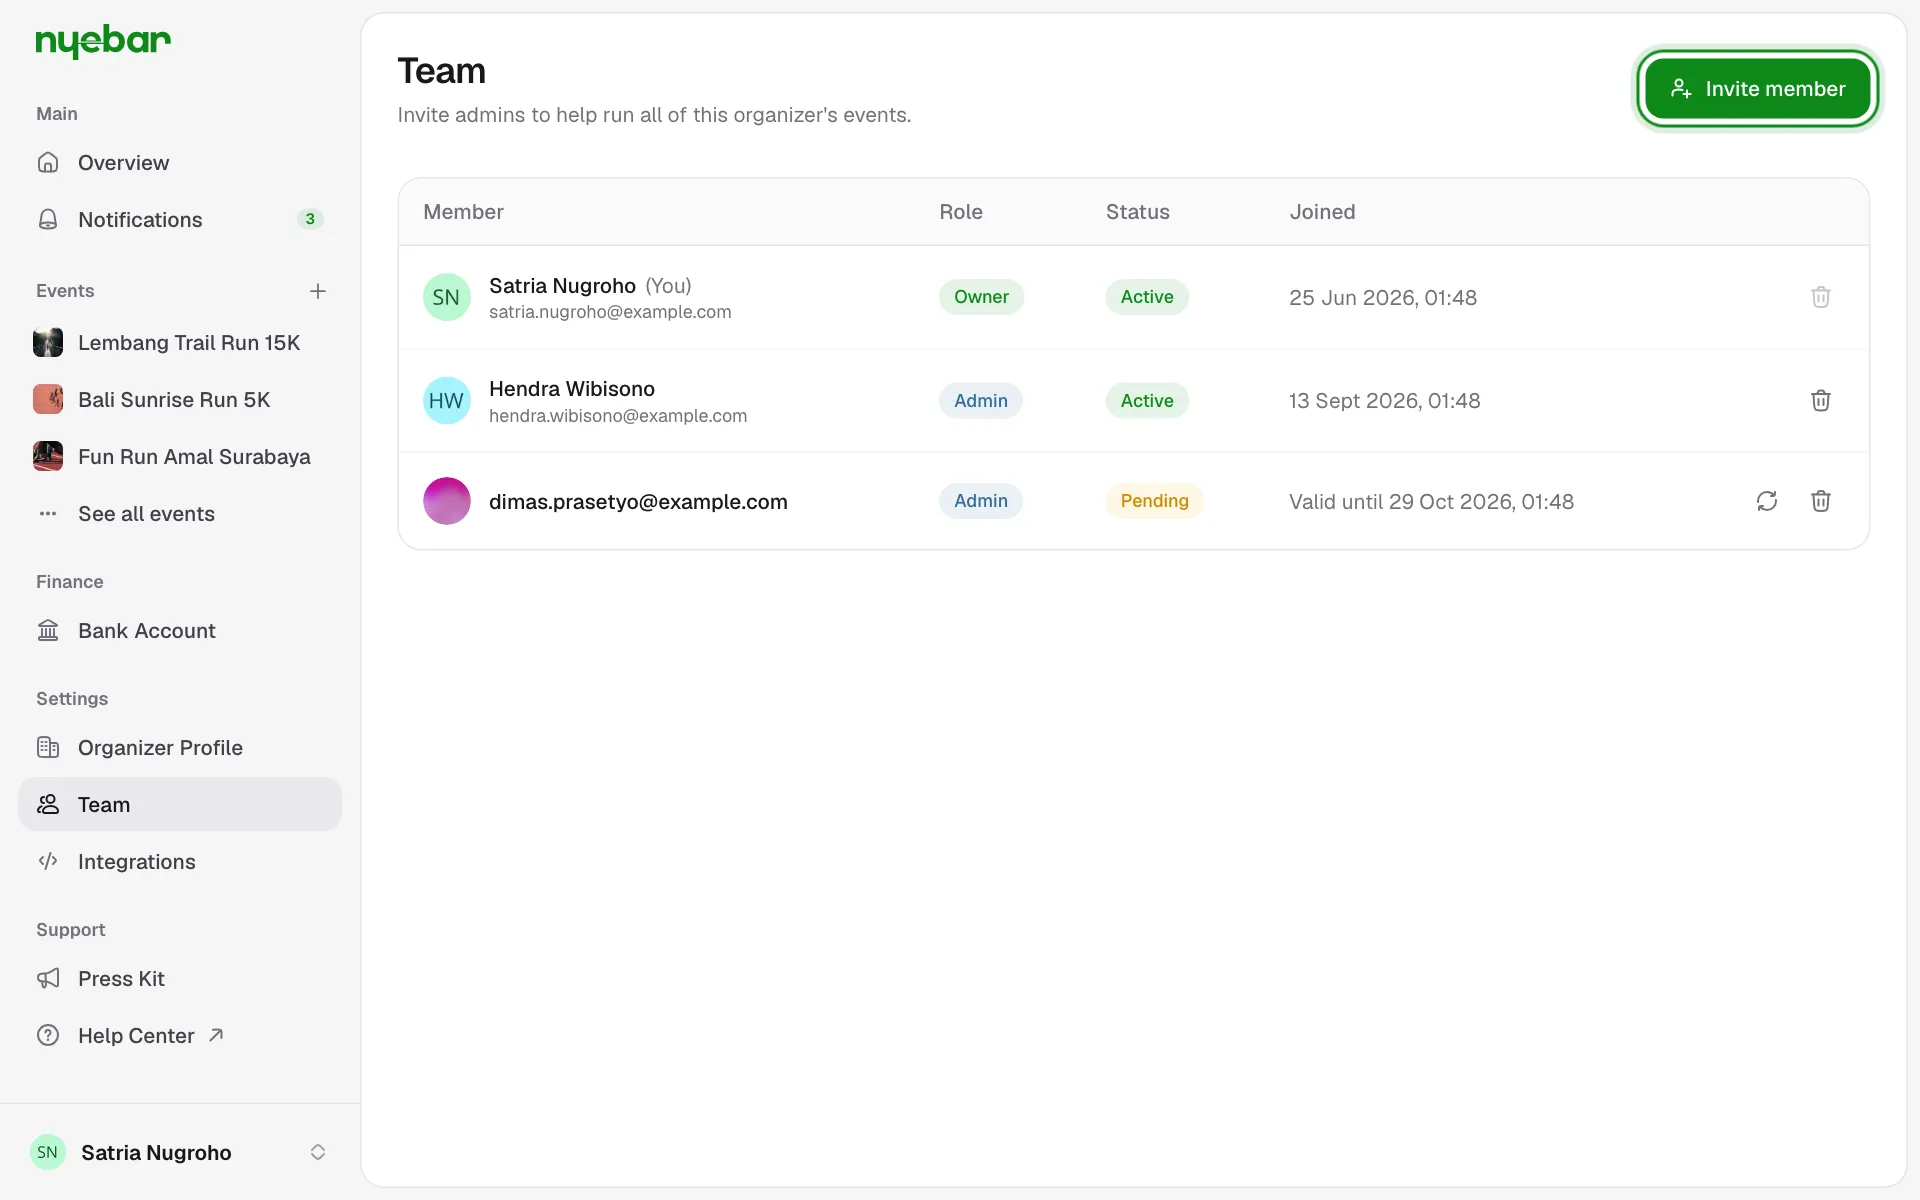The width and height of the screenshot is (1920, 1200).
Task: Click the Joined column header
Action: [x=1322, y=212]
